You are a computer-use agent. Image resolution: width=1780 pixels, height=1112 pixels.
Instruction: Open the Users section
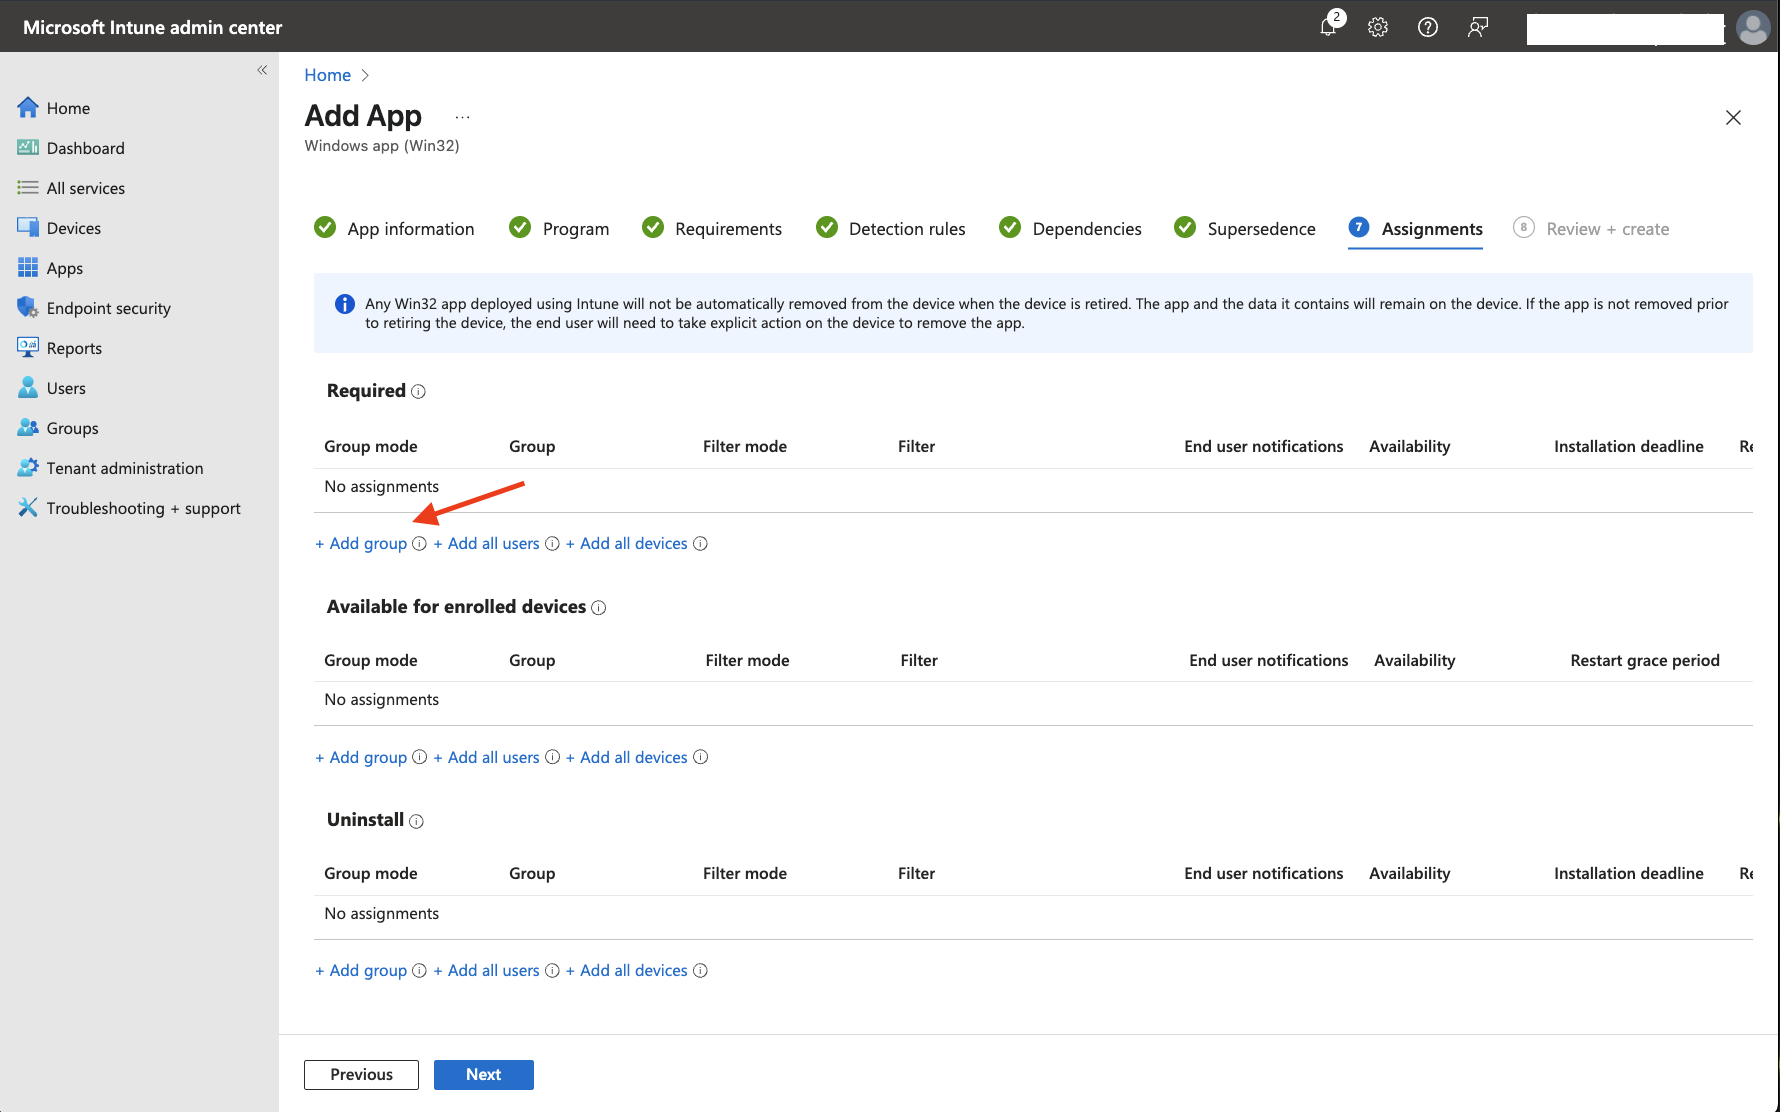tap(65, 387)
